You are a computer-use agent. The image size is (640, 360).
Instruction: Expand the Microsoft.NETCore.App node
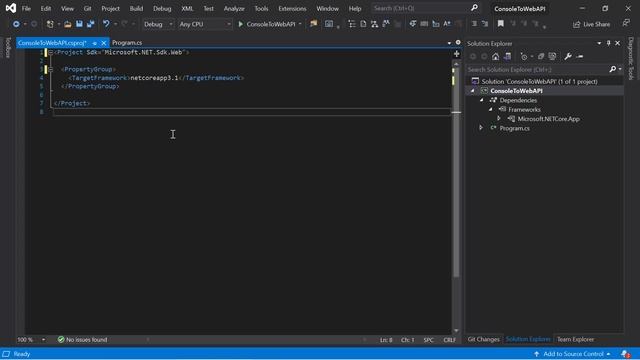(x=499, y=119)
